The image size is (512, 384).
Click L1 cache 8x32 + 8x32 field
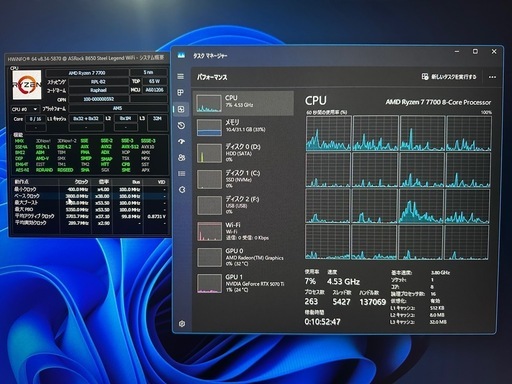point(86,118)
